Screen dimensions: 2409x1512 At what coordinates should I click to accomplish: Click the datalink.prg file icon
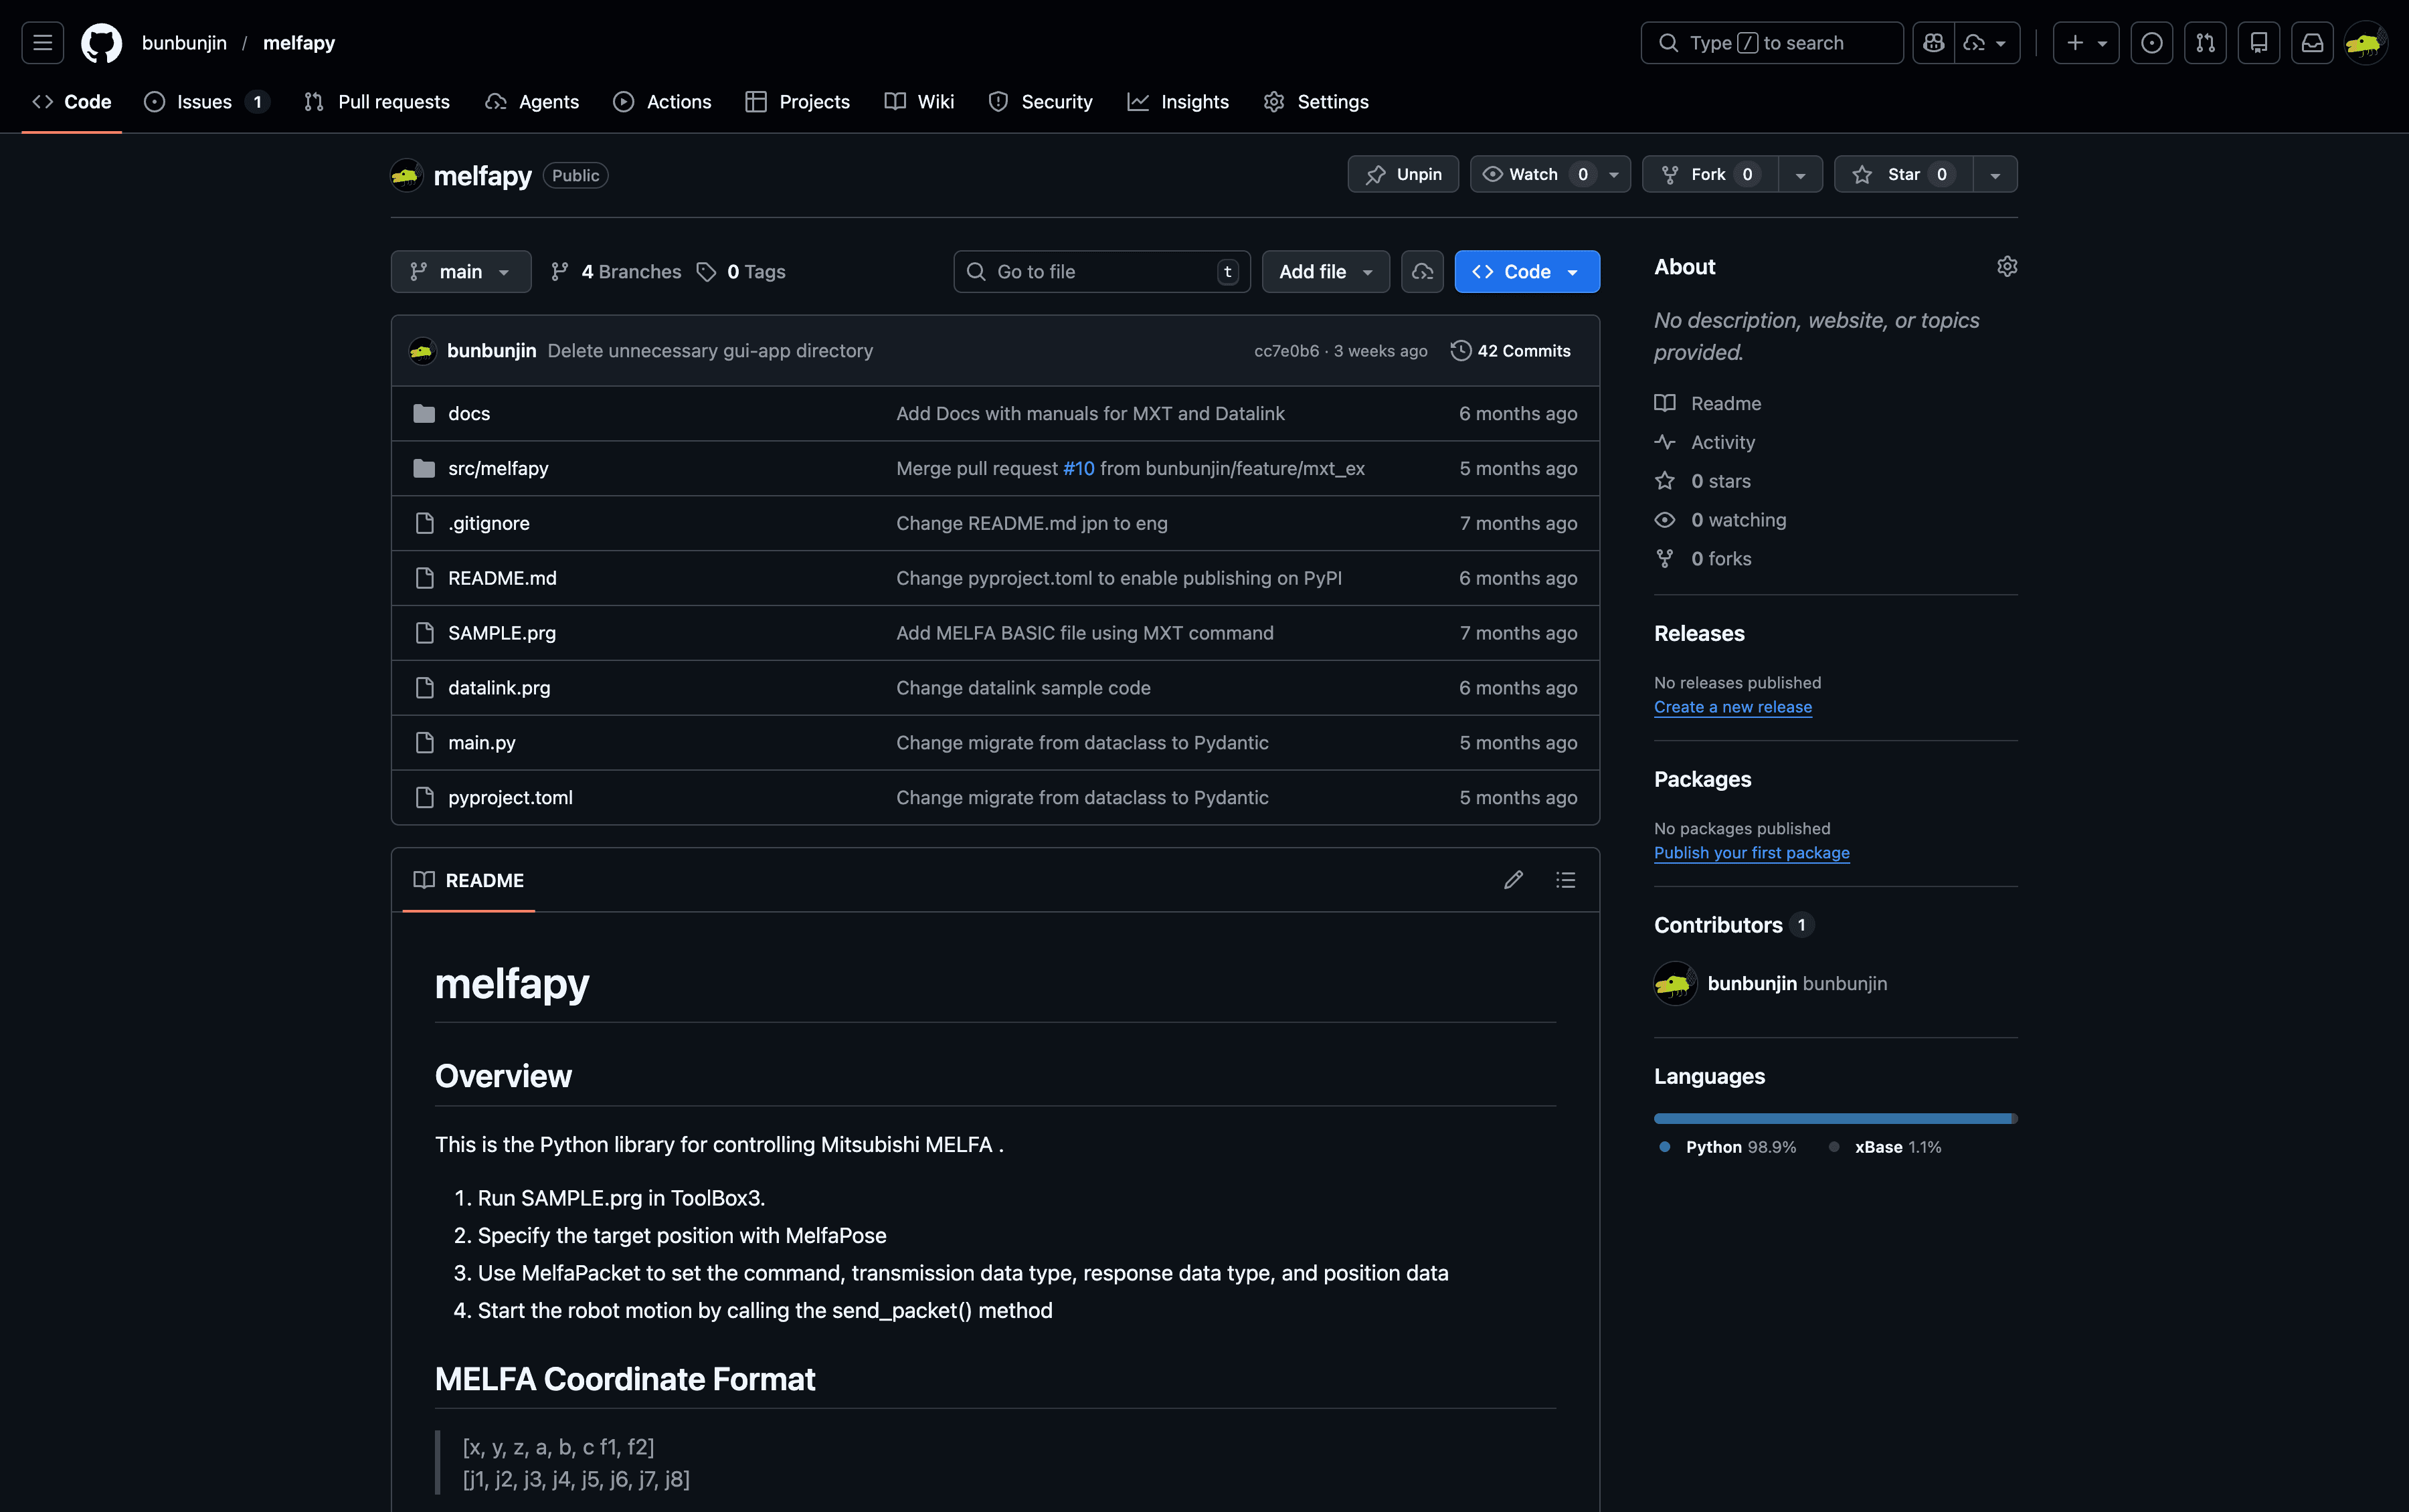pyautogui.click(x=424, y=688)
